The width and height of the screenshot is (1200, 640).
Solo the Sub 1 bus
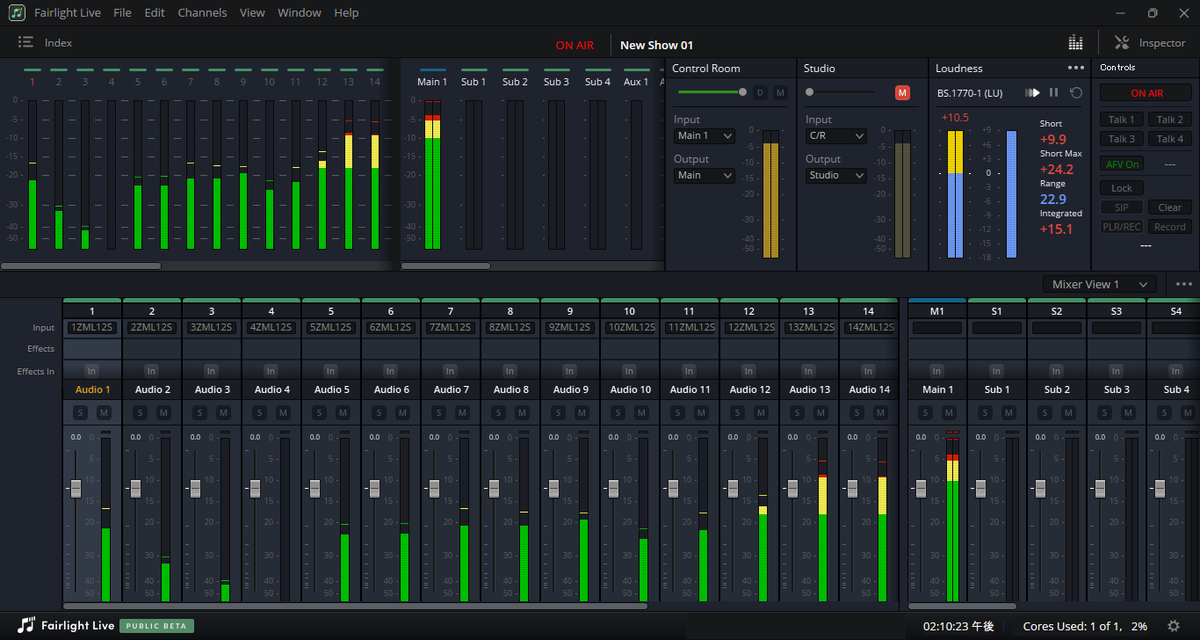click(985, 413)
